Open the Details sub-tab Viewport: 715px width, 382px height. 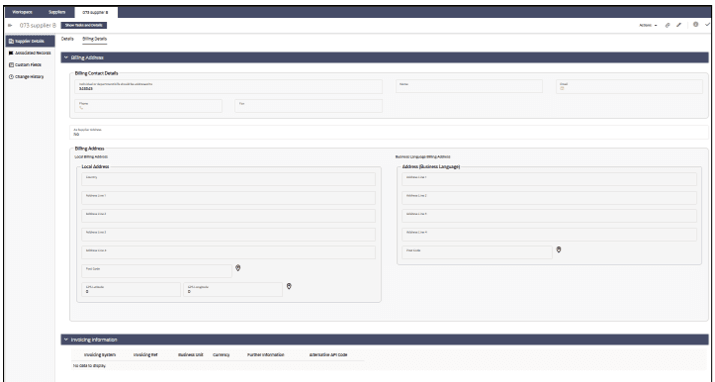point(67,39)
